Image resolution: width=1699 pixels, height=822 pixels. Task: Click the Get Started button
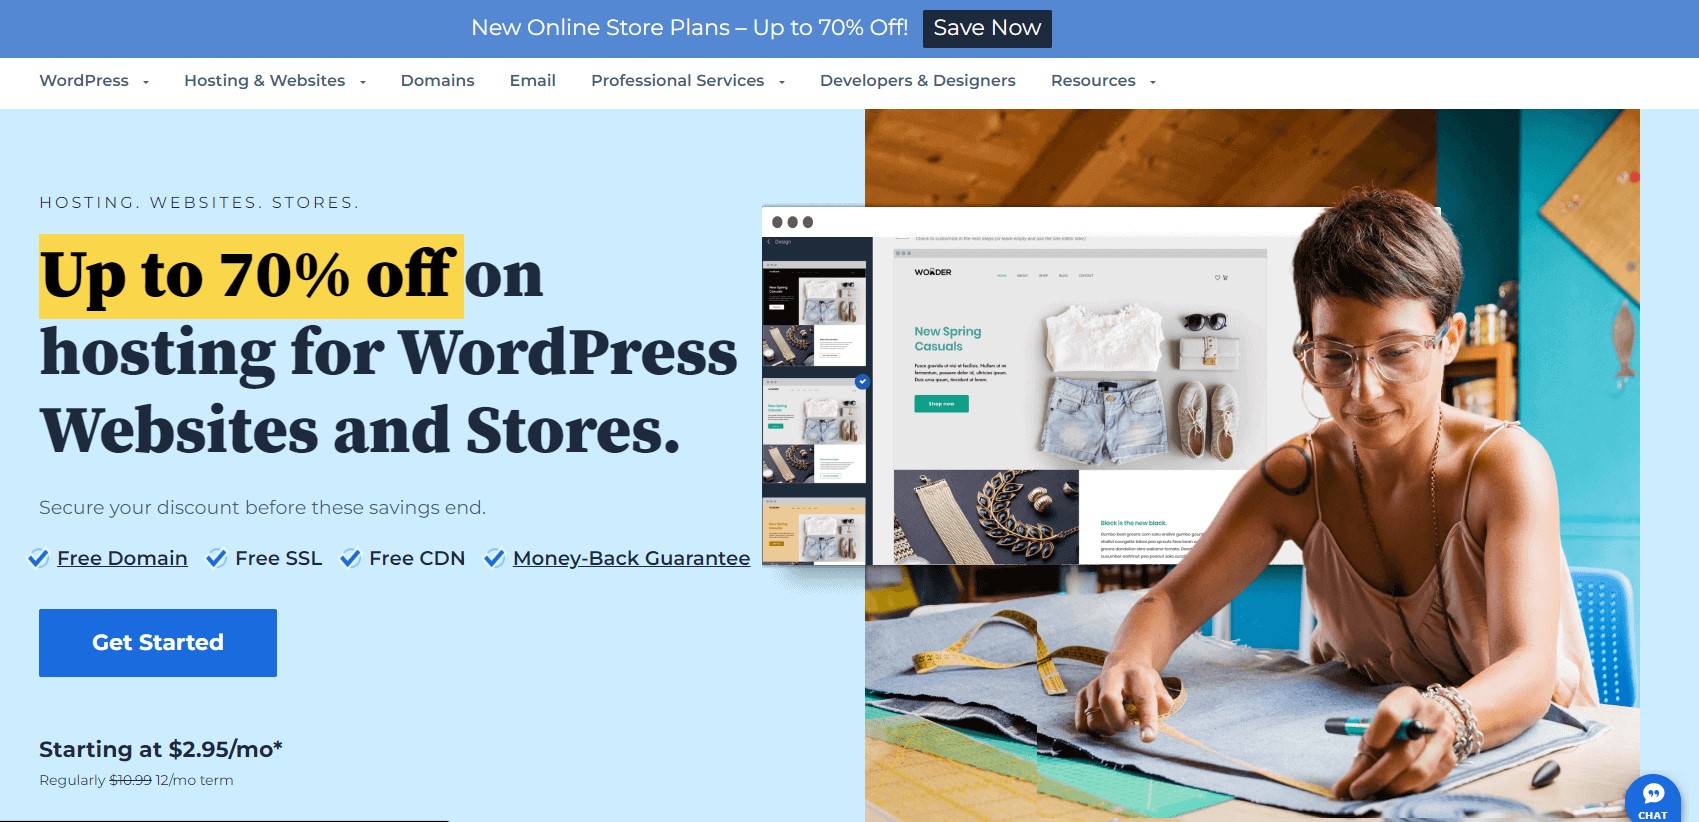(x=158, y=643)
